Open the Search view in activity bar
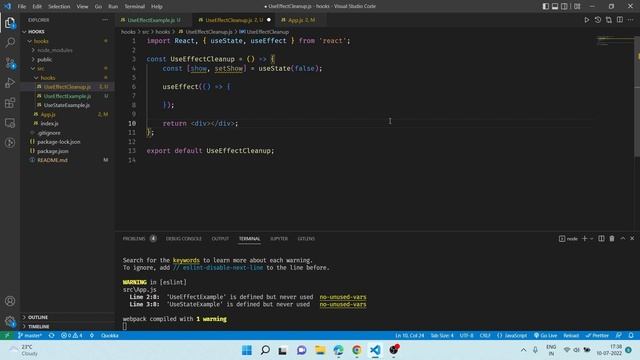The image size is (640, 360). coord(10,42)
